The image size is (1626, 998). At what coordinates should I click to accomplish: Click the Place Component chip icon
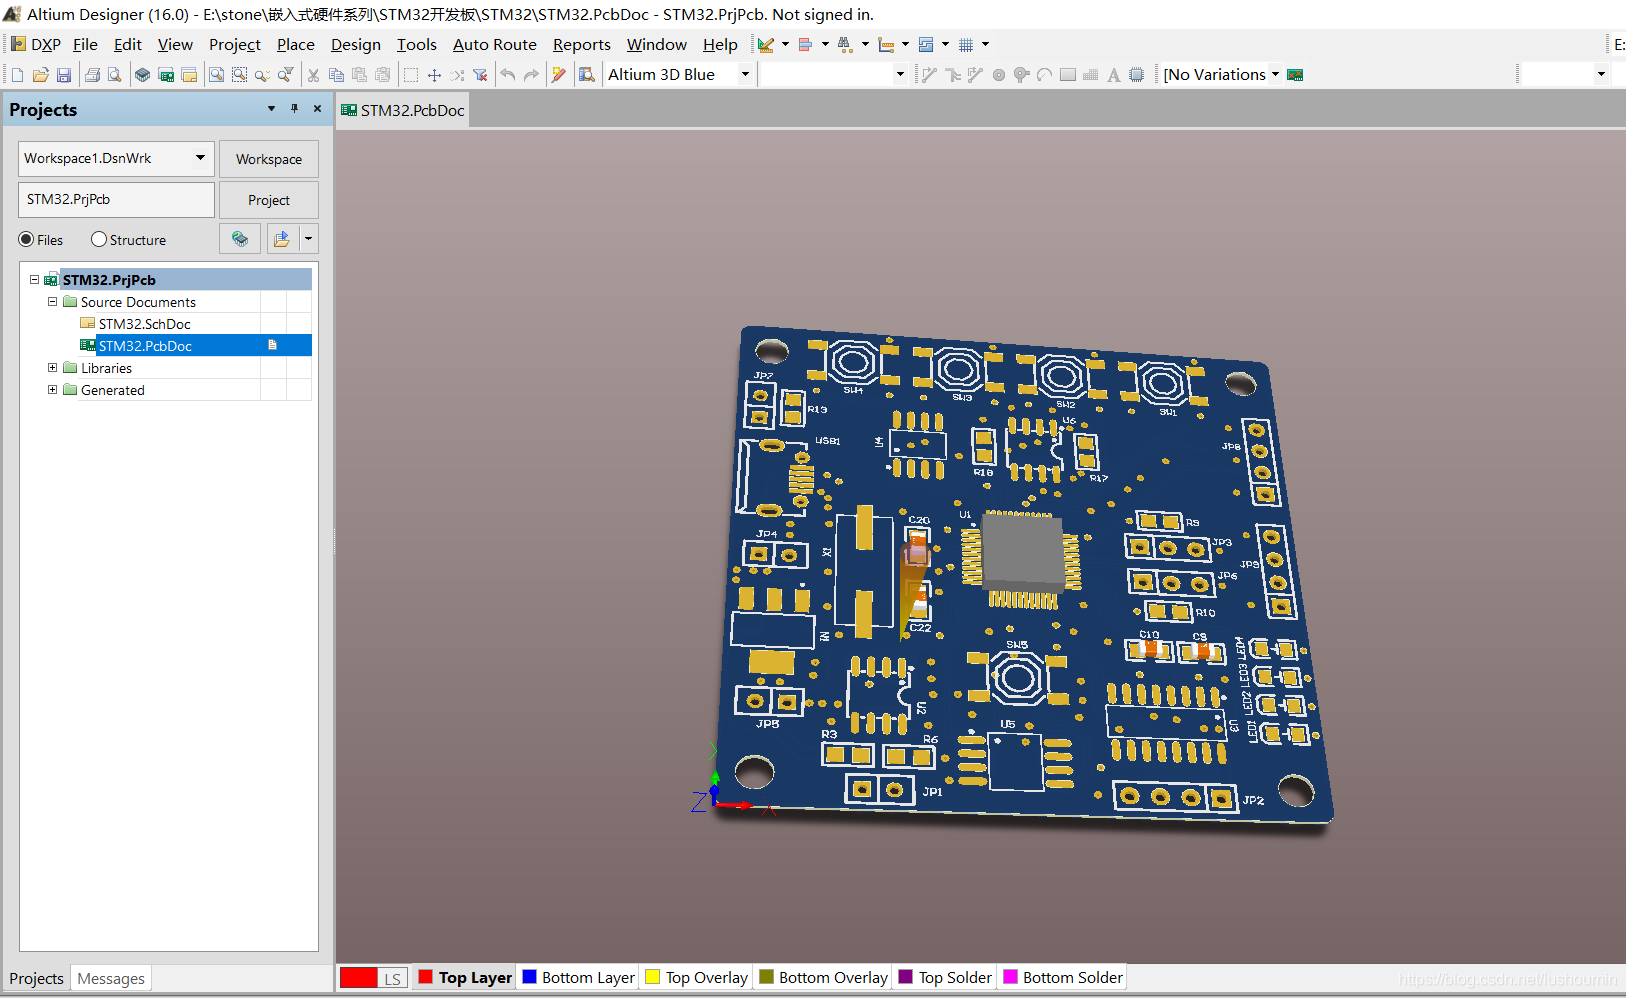[x=1137, y=75]
